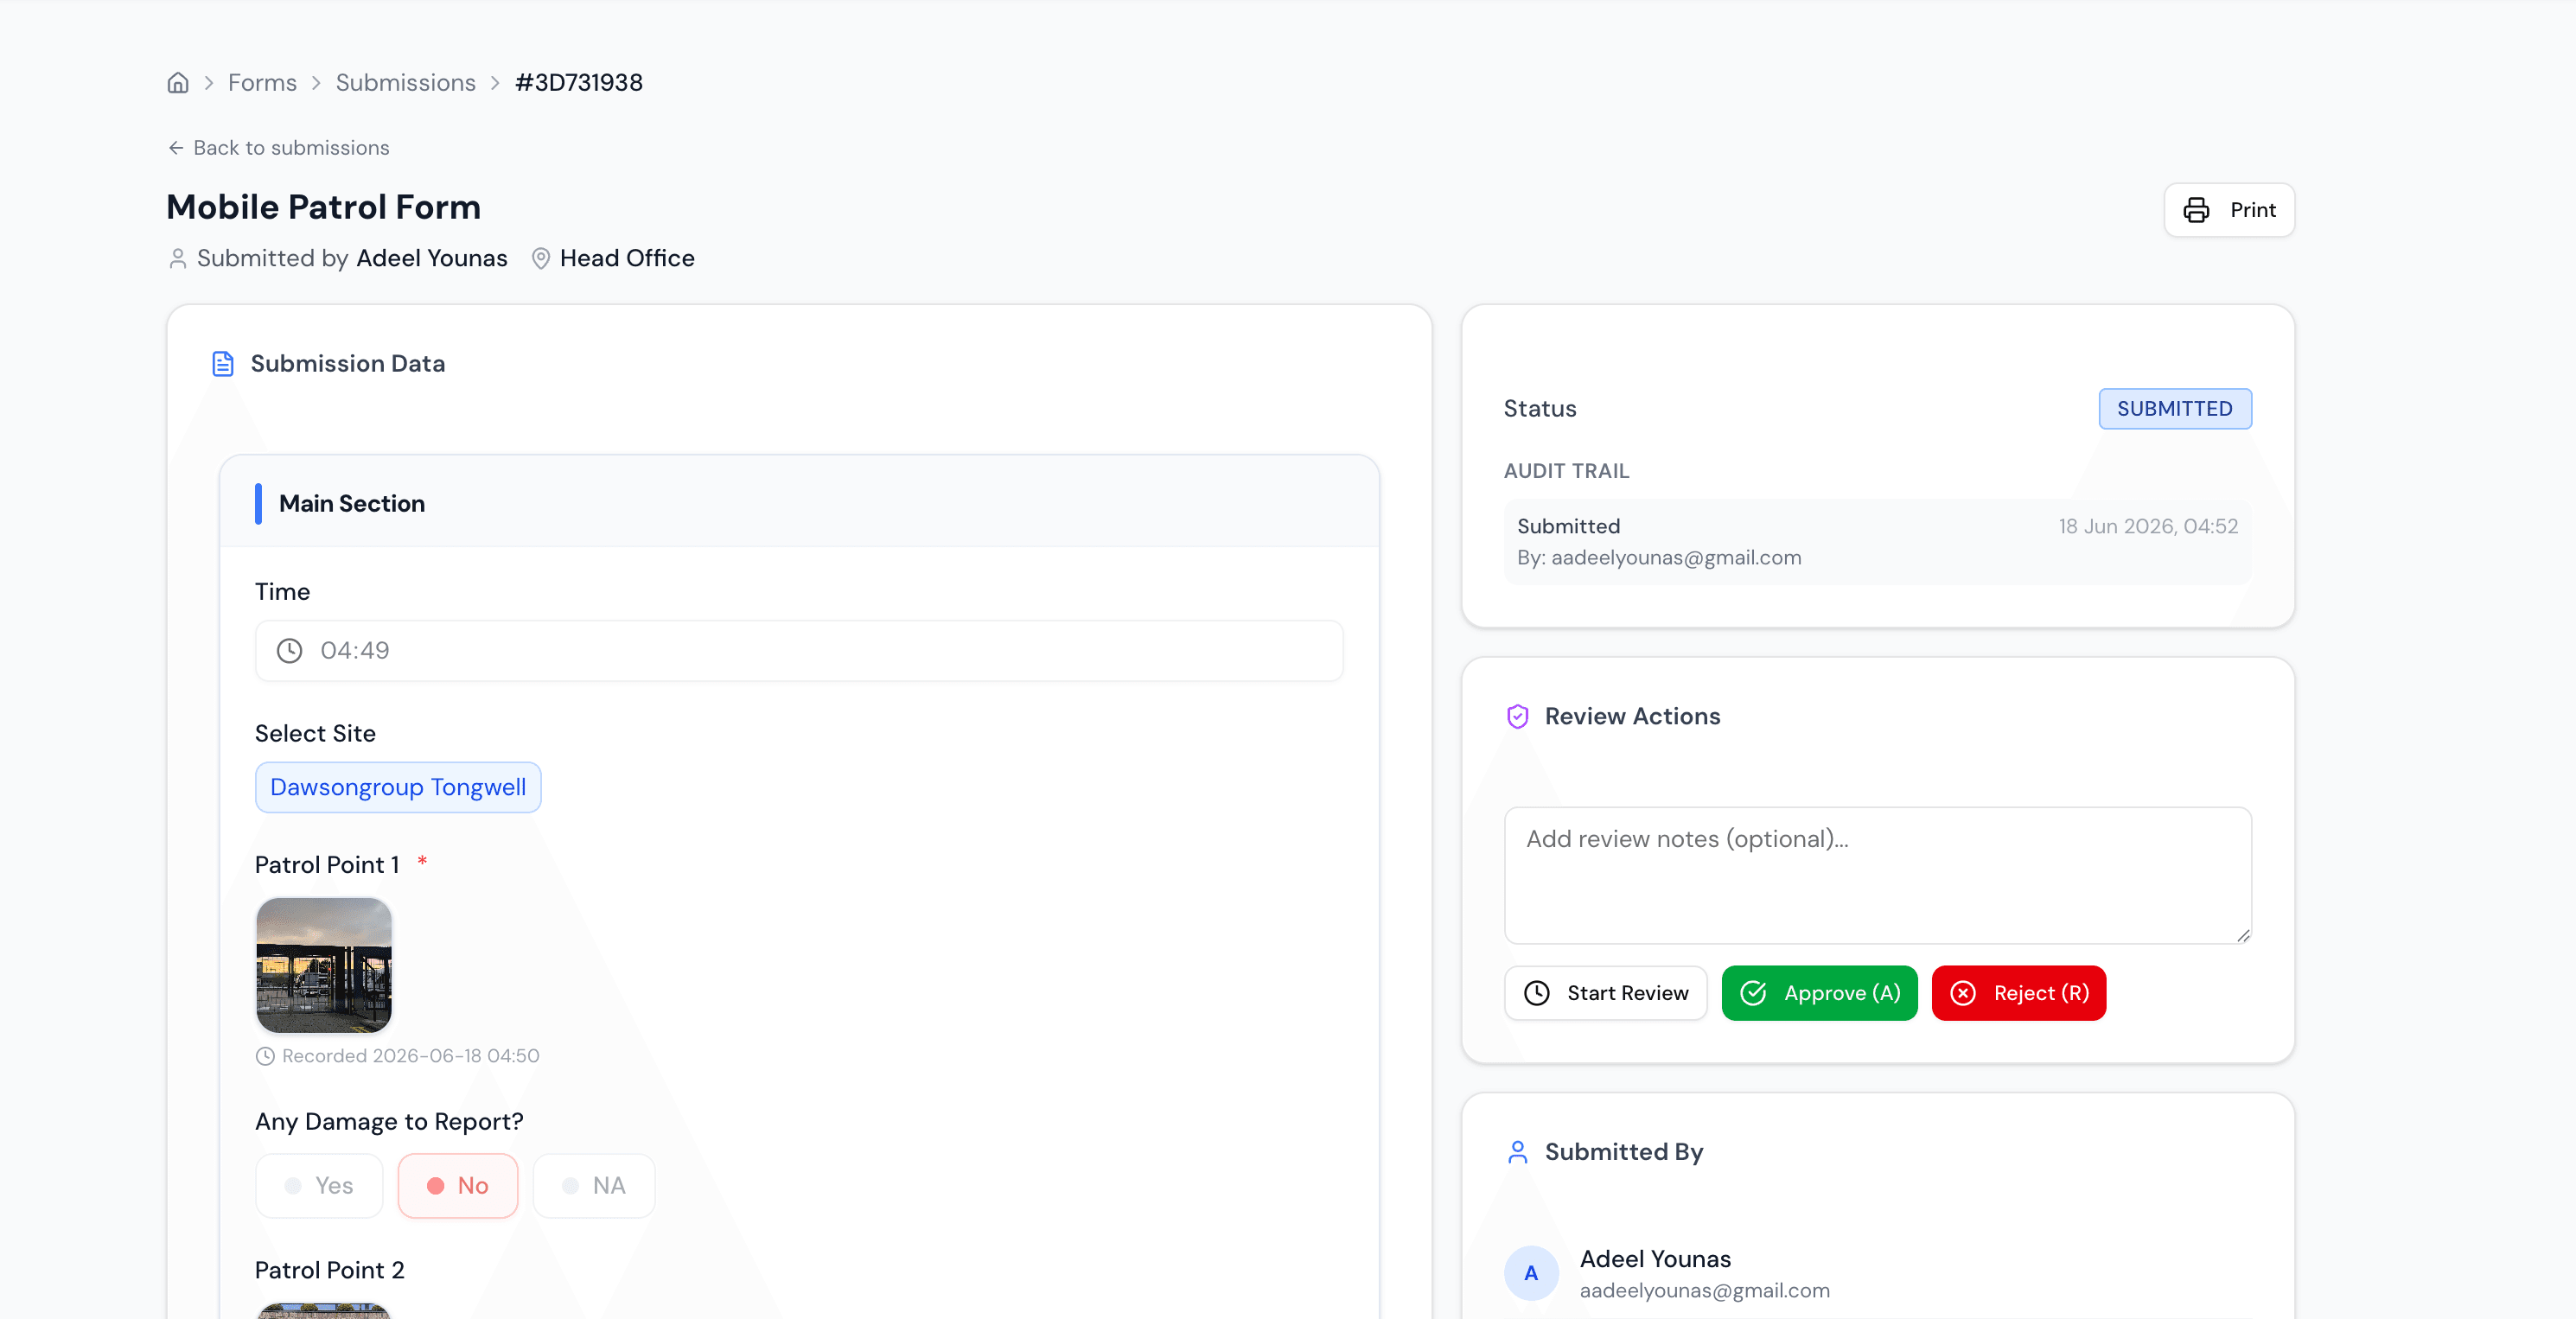Click the Start Review button
The height and width of the screenshot is (1319, 2576).
click(1606, 993)
